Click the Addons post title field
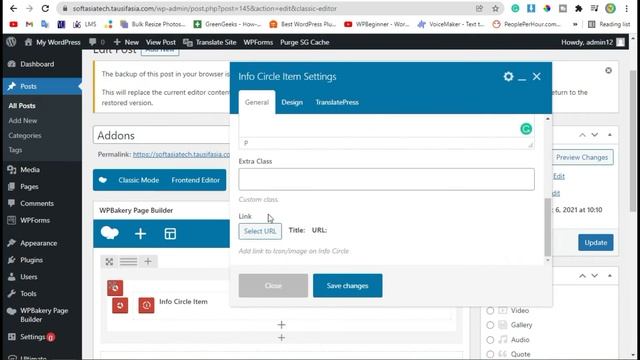The image size is (640, 360). pos(162,135)
